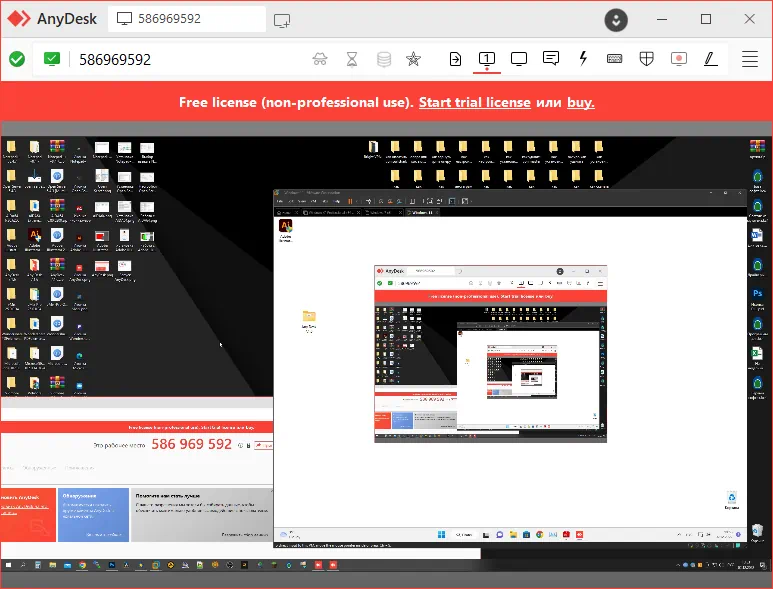Enable privacy mode via the spy-hat icon
The height and width of the screenshot is (589, 773).
[320, 59]
